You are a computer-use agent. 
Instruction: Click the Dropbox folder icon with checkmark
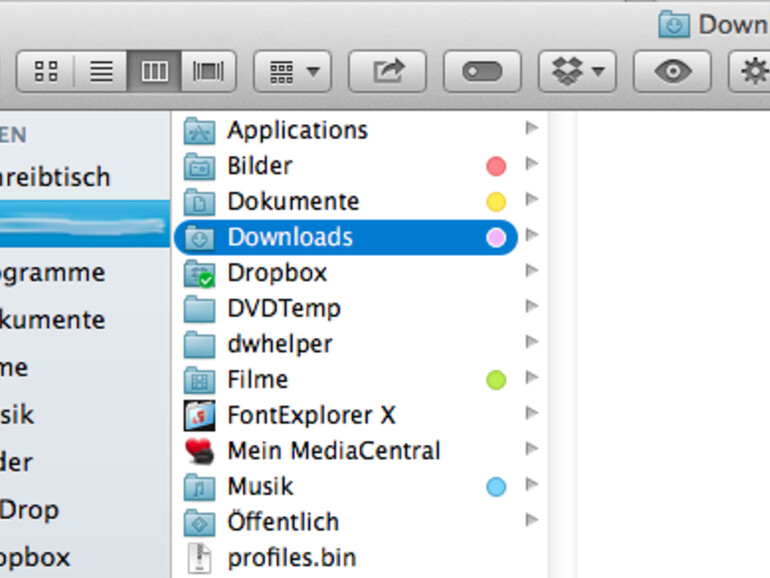pos(199,274)
